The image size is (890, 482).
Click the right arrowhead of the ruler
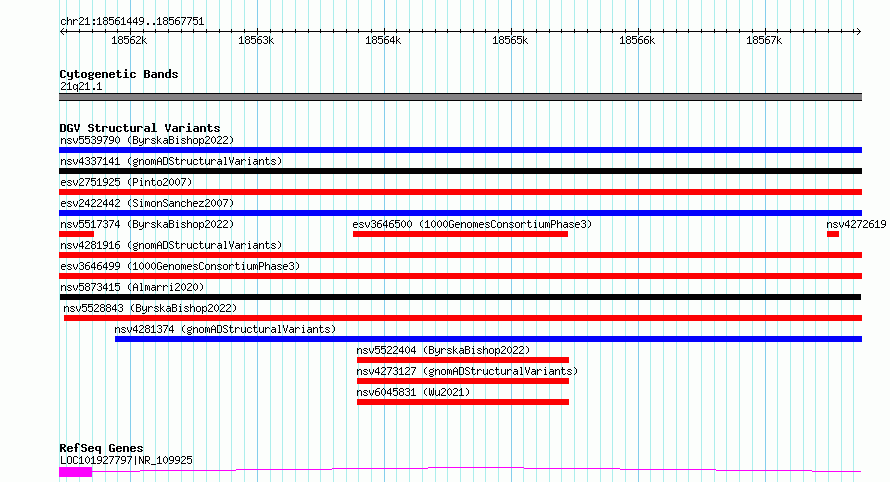click(x=858, y=32)
